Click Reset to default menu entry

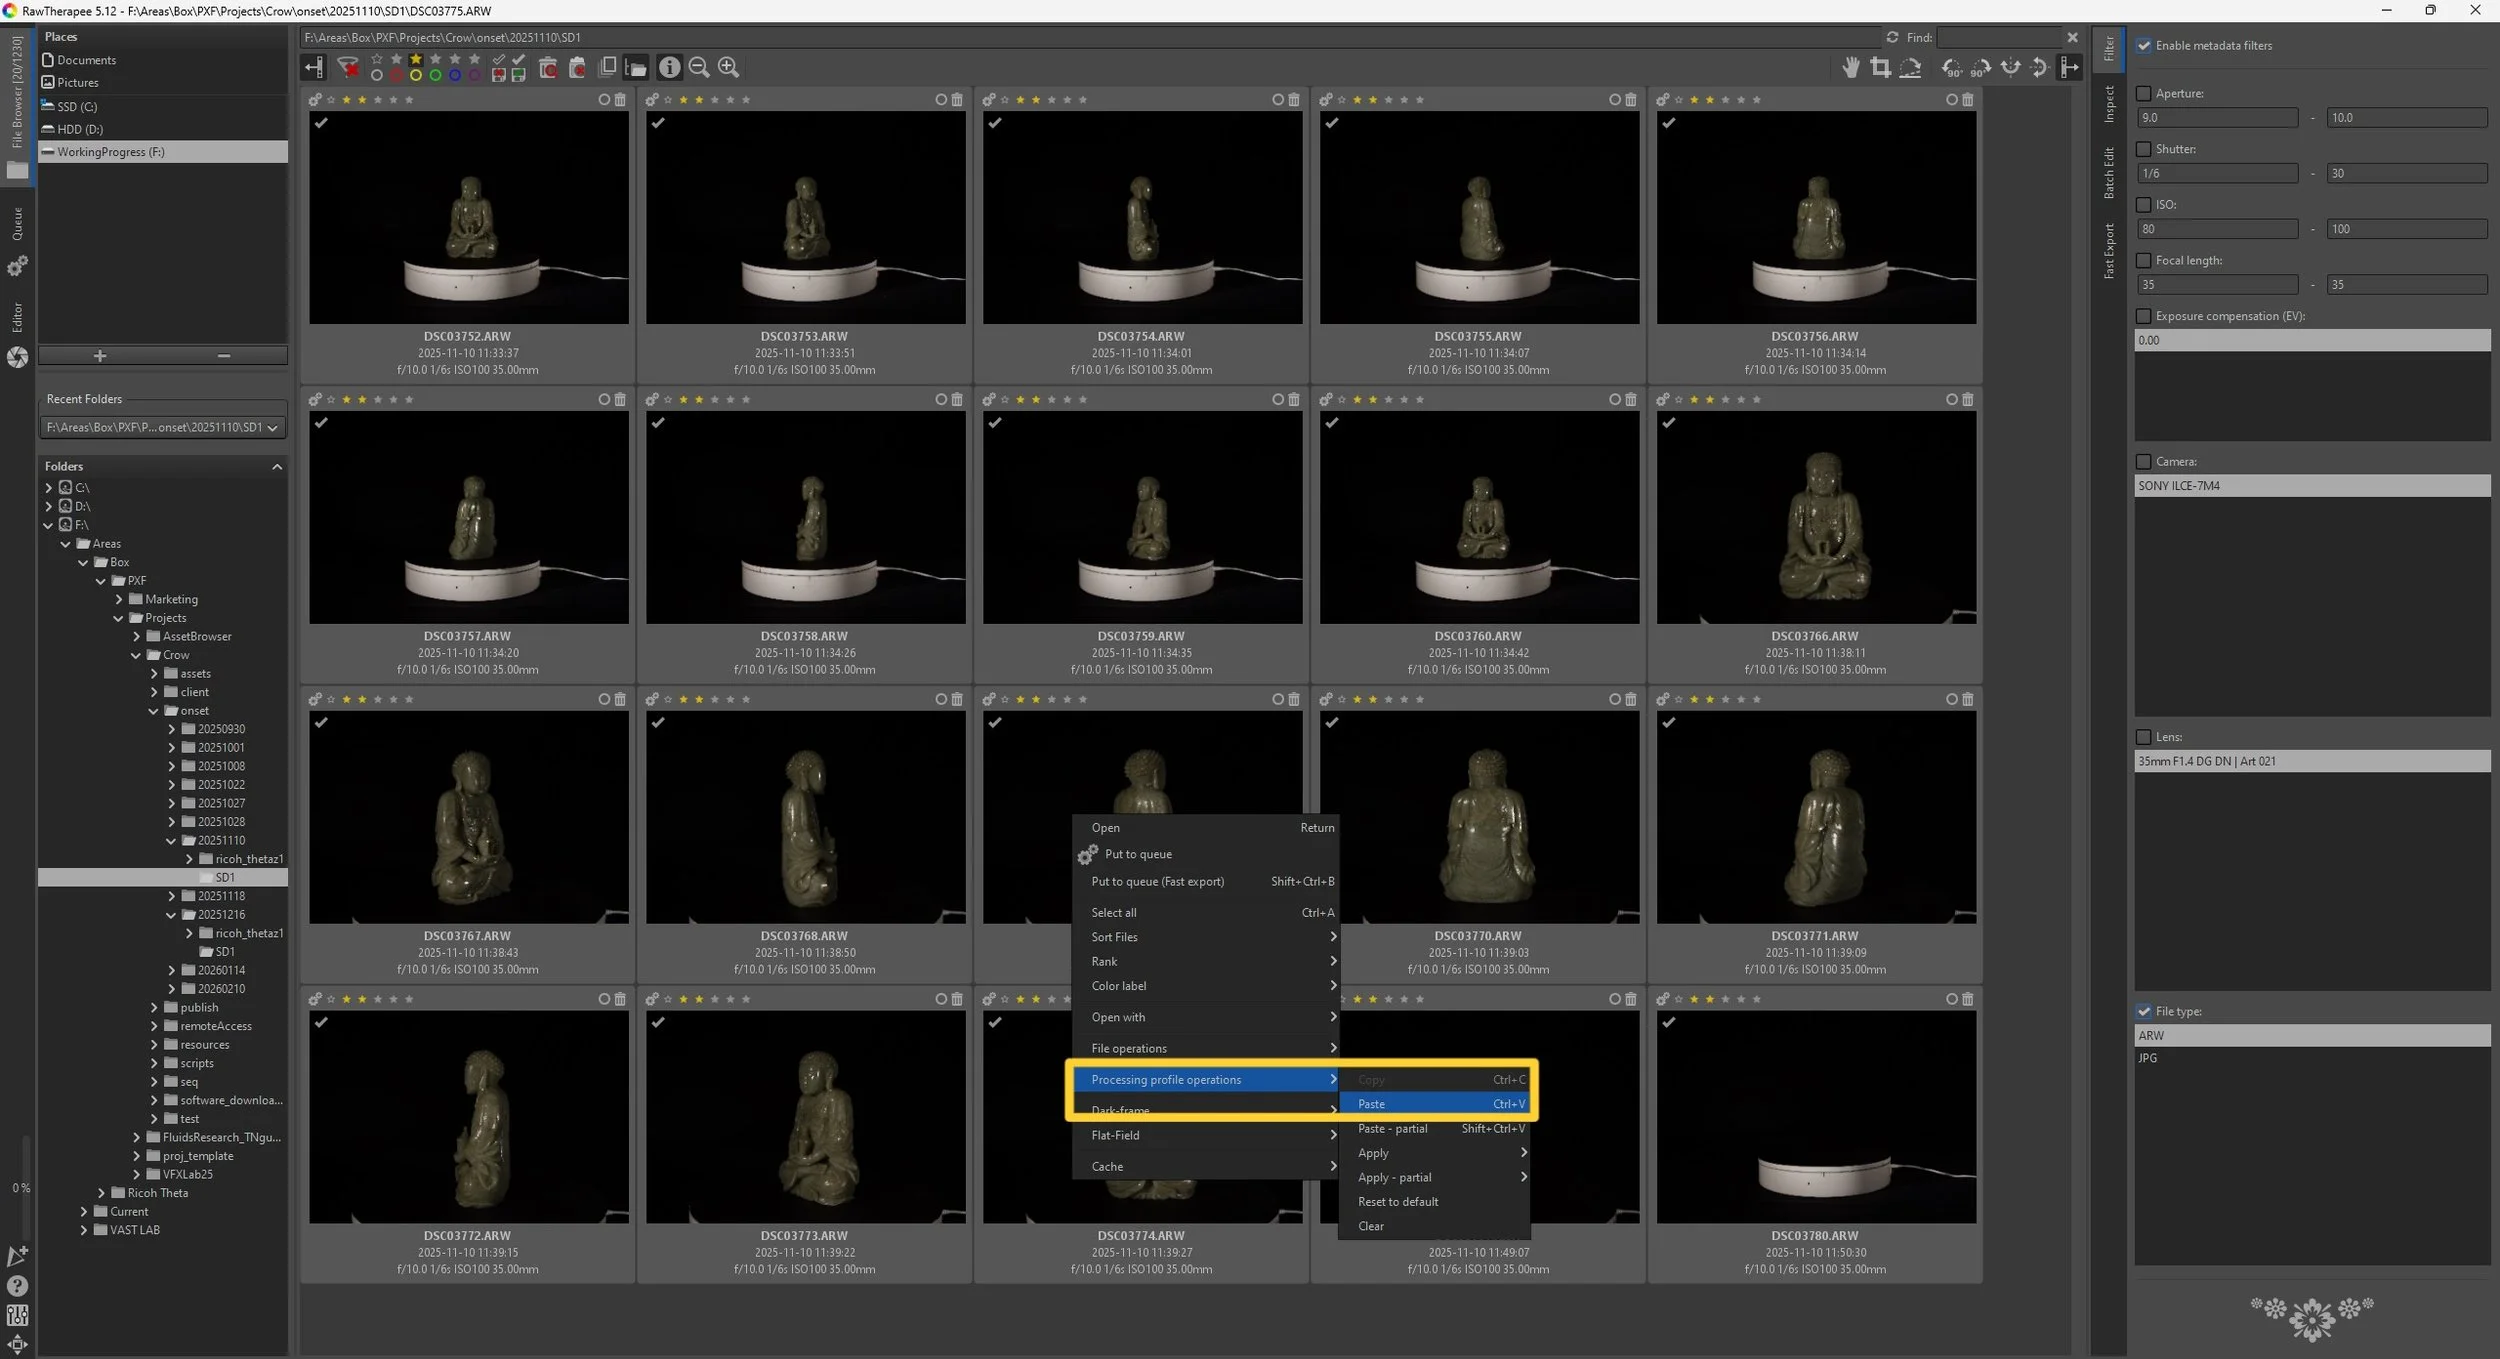coord(1397,1202)
